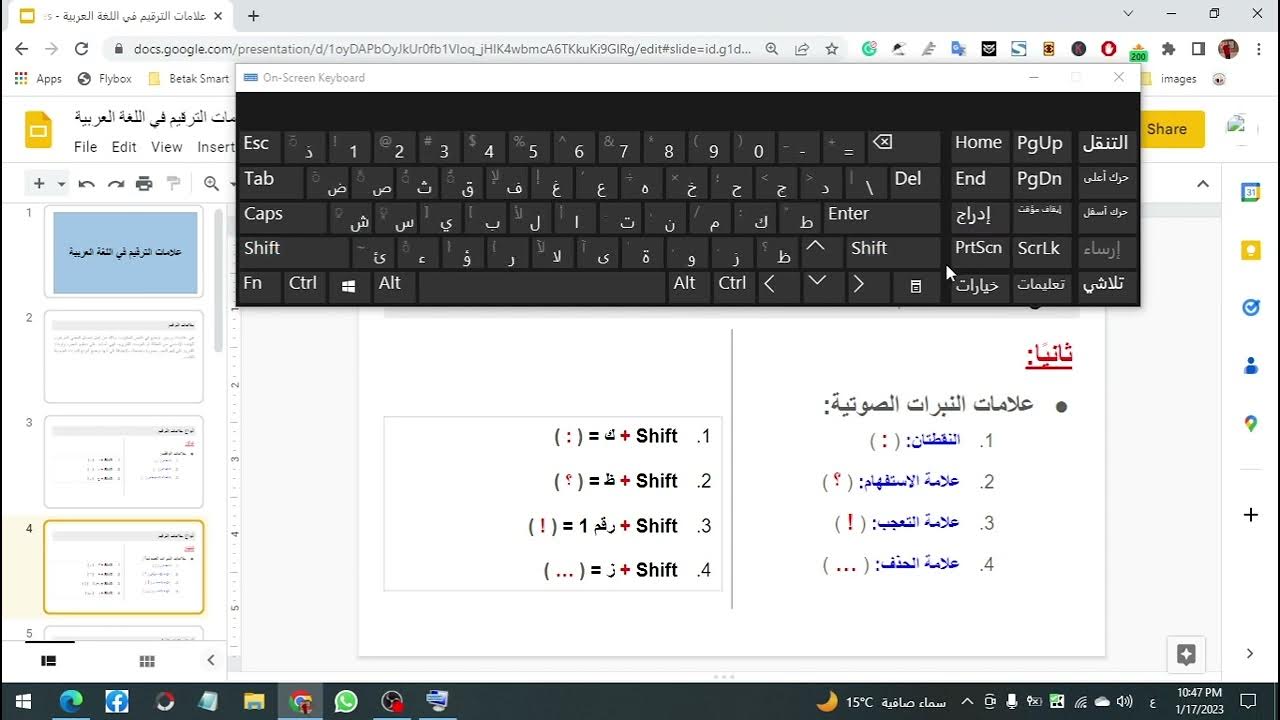Click the Undo arrow in Slides toolbar
The width and height of the screenshot is (1280, 720).
[x=87, y=183]
